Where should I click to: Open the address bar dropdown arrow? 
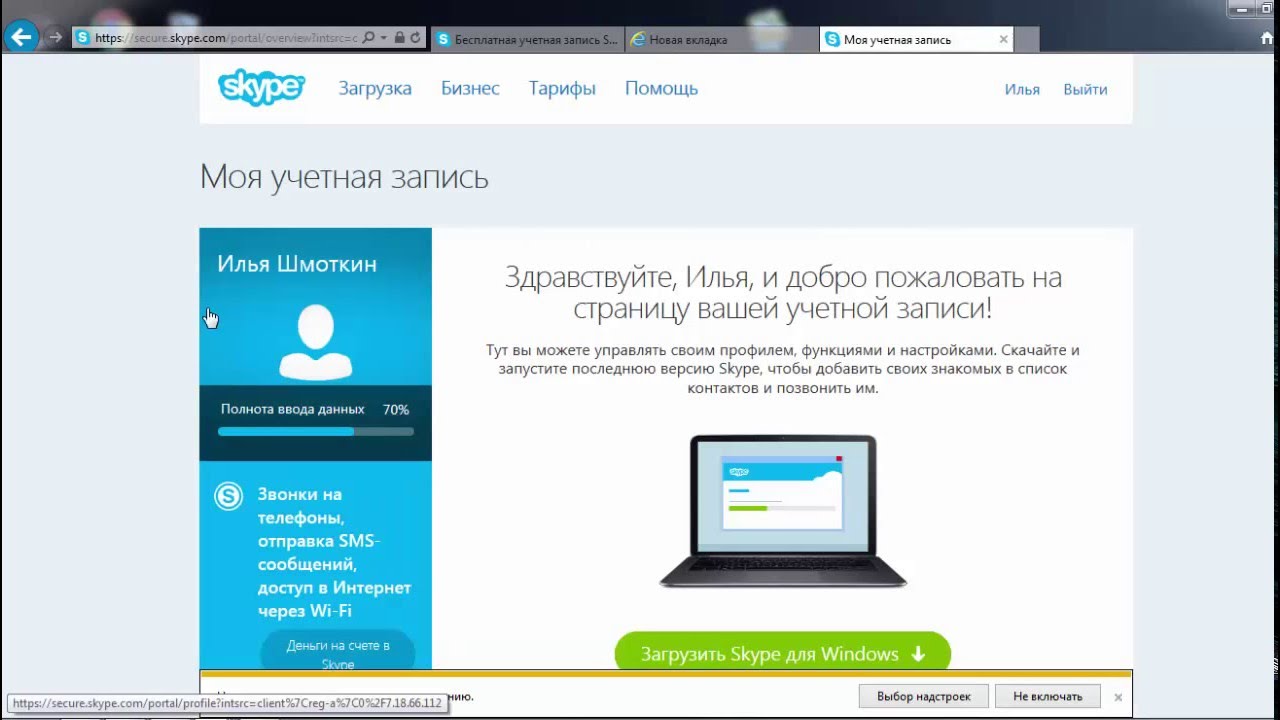383,38
